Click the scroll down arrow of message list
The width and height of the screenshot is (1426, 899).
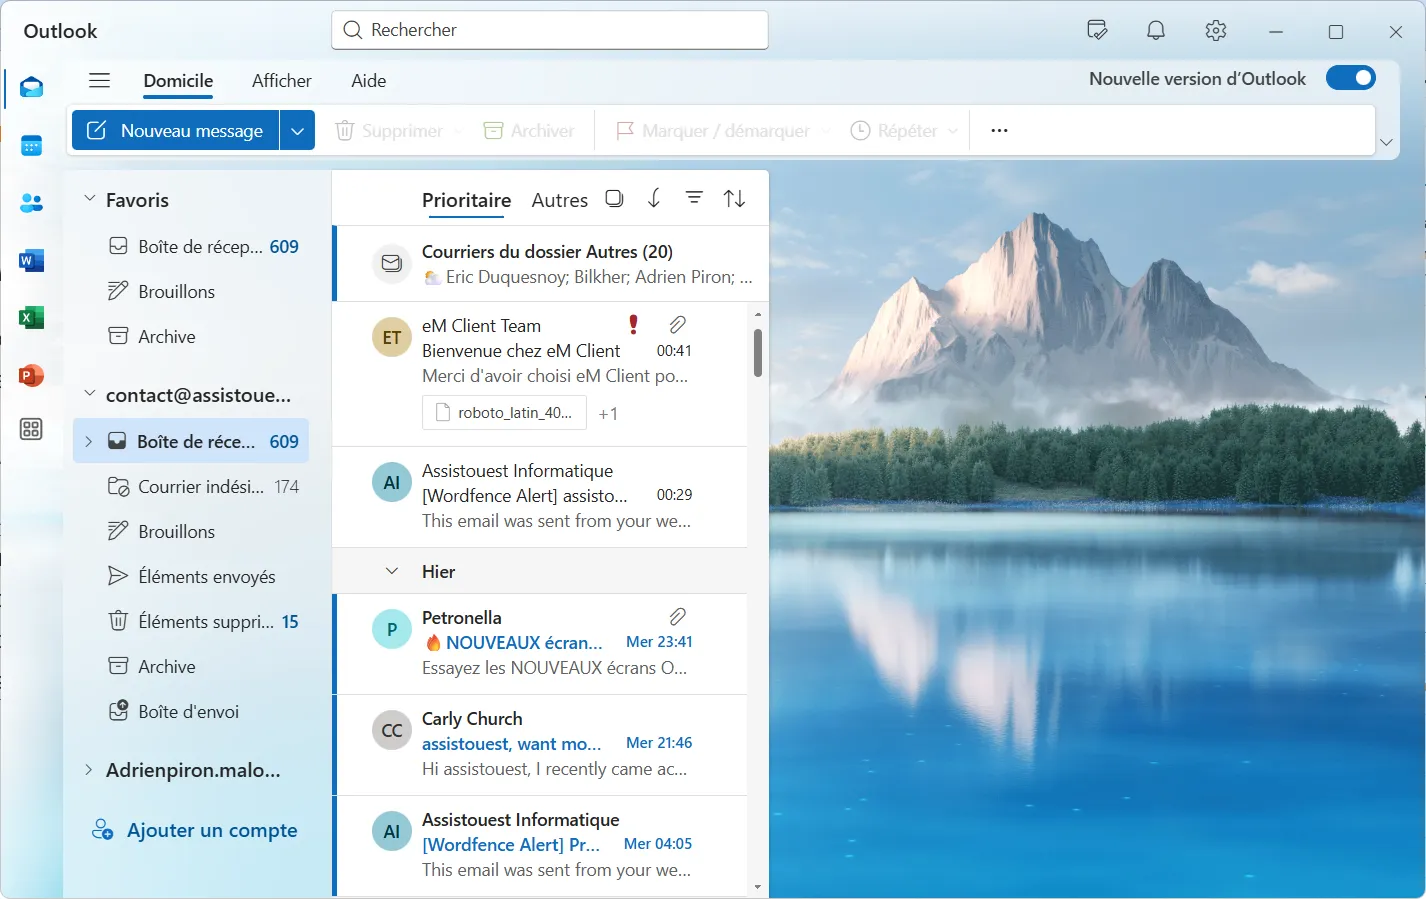coord(758,887)
